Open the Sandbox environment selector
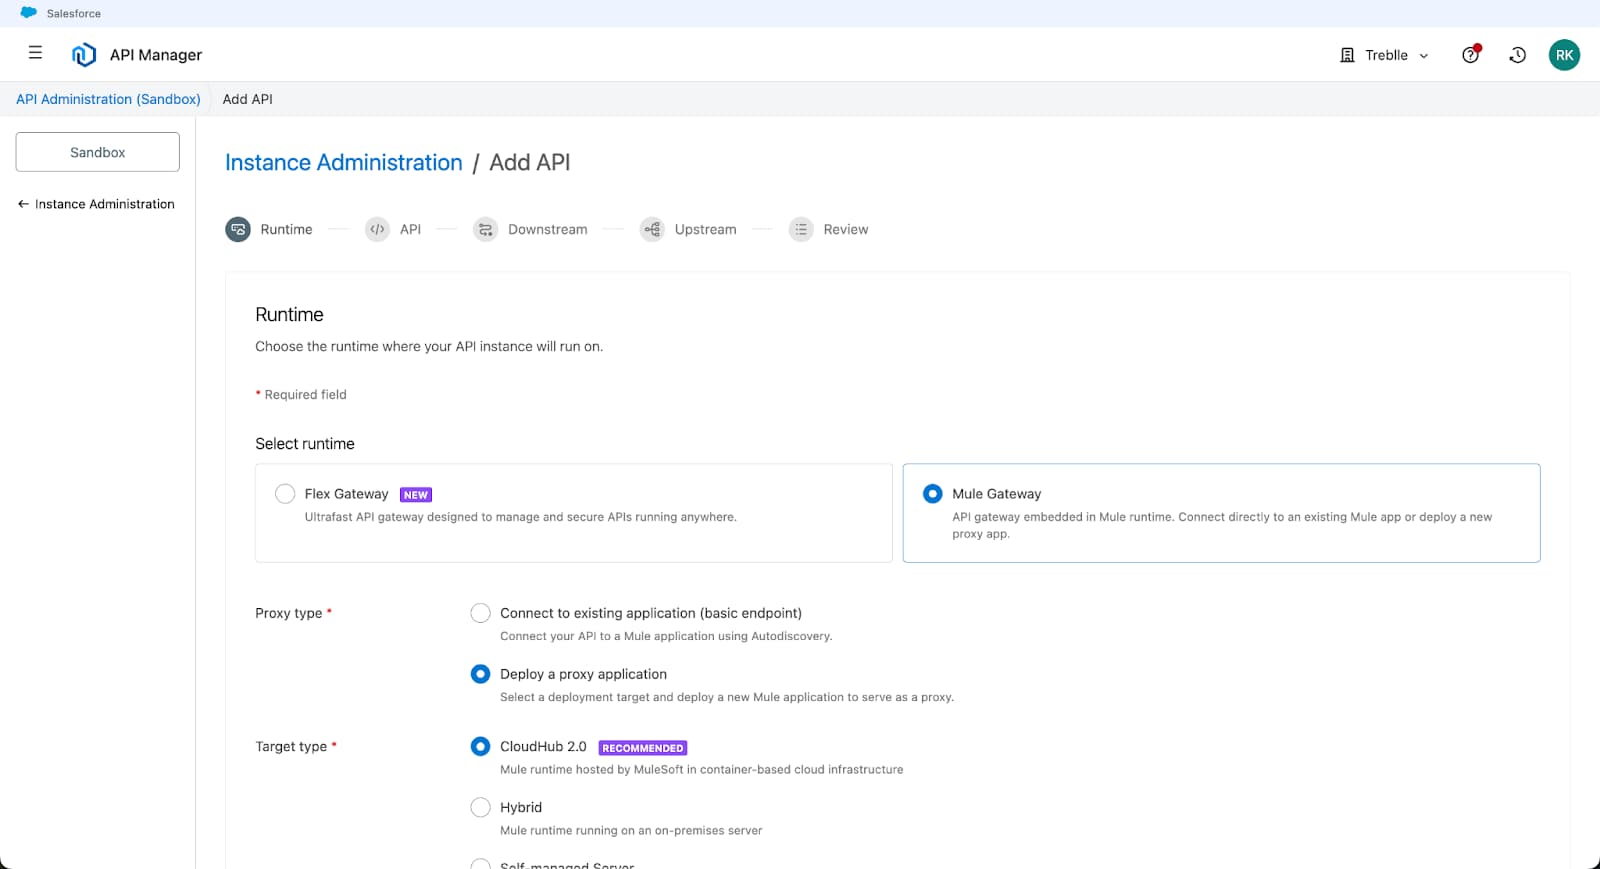1600x869 pixels. point(98,152)
